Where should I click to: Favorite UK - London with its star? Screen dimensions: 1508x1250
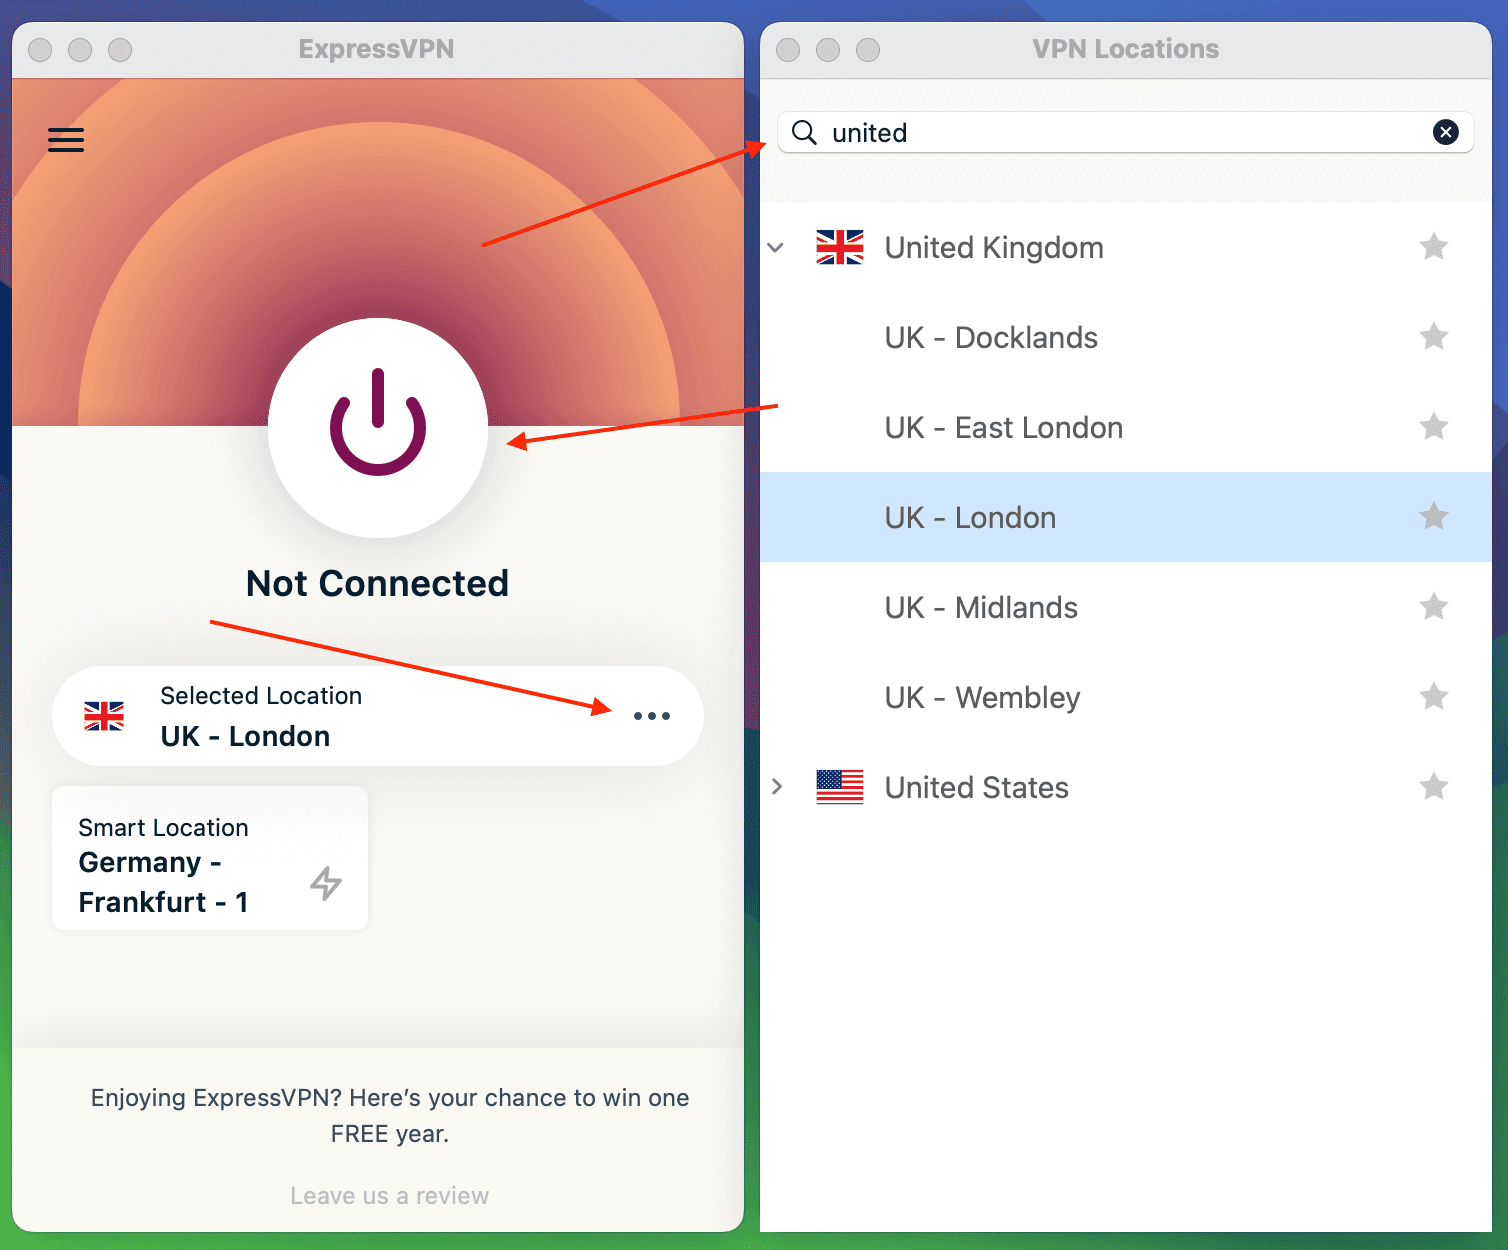[1434, 516]
